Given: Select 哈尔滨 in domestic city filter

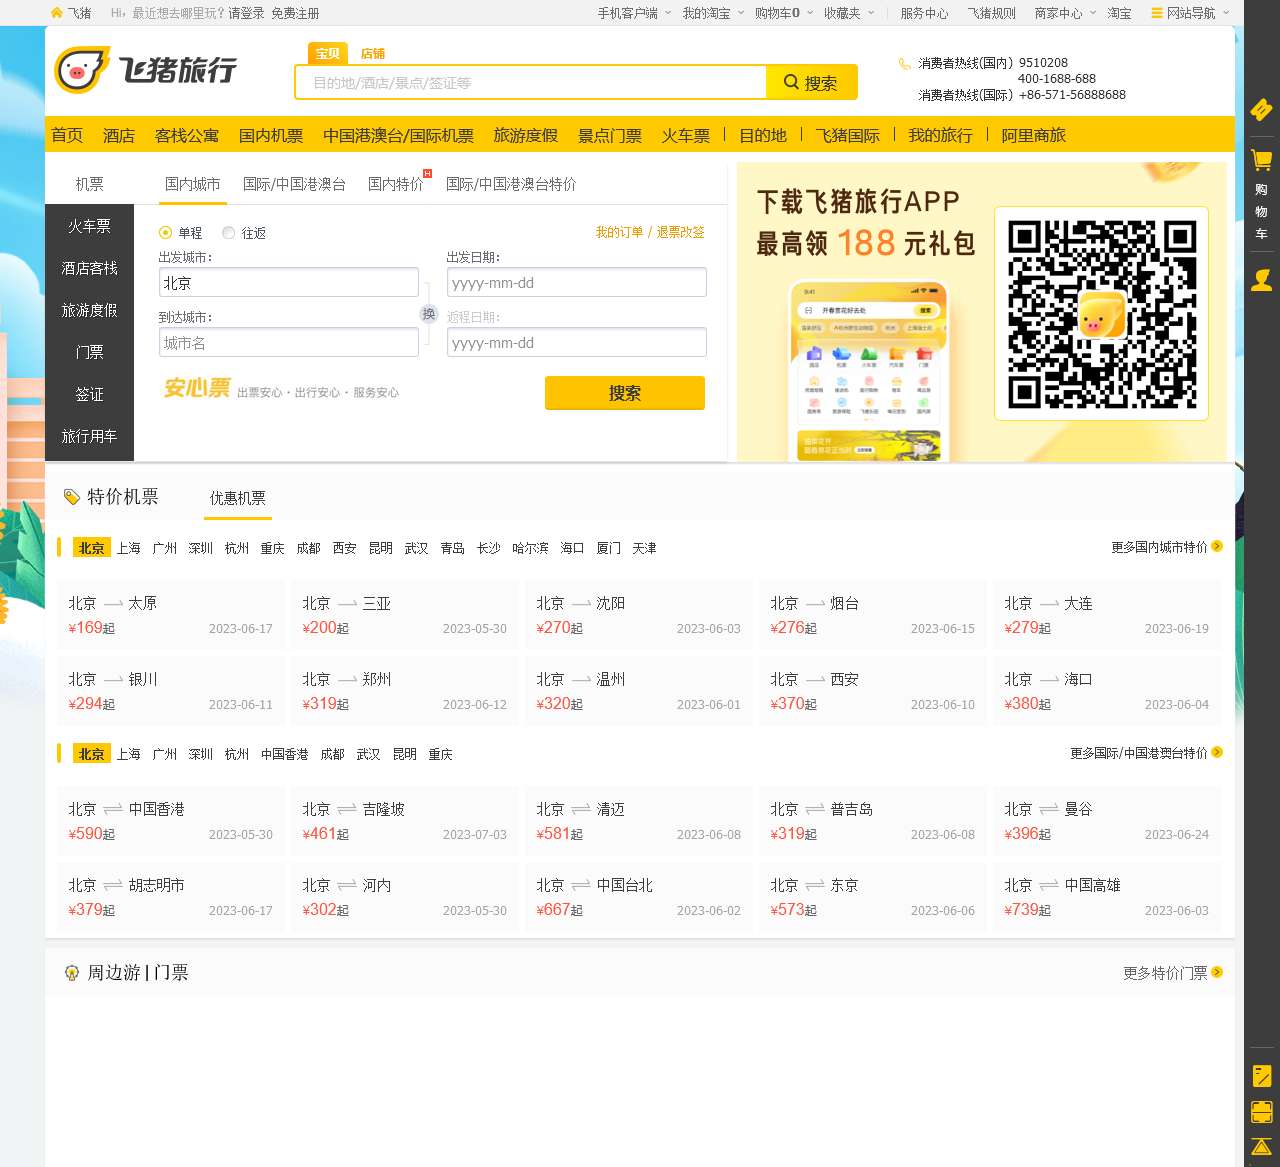Looking at the screenshot, I should coord(530,548).
